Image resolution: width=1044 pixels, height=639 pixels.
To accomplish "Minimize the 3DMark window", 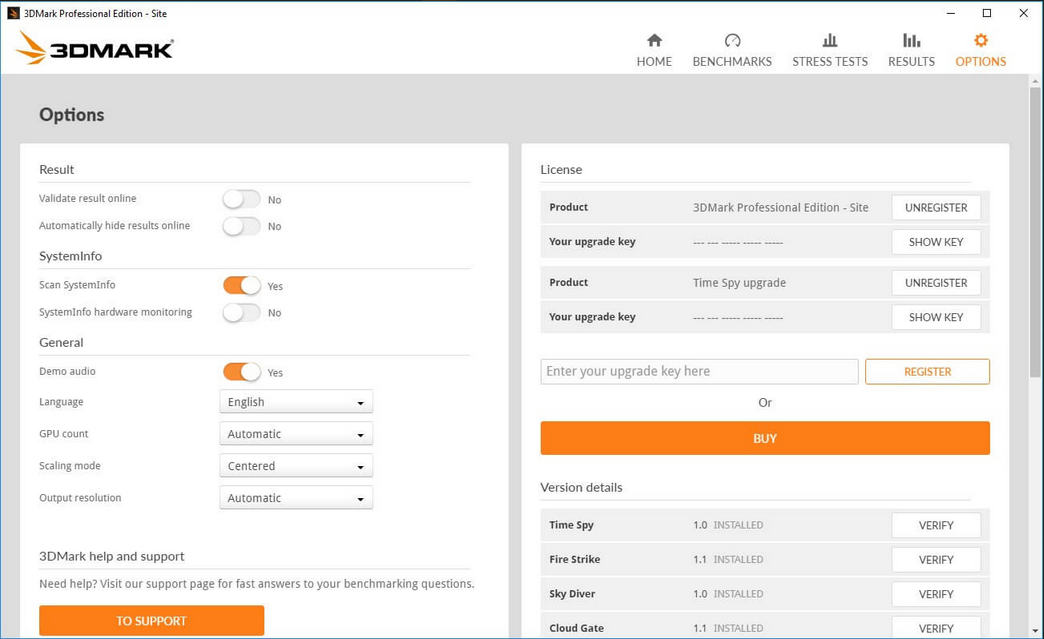I will 951,13.
